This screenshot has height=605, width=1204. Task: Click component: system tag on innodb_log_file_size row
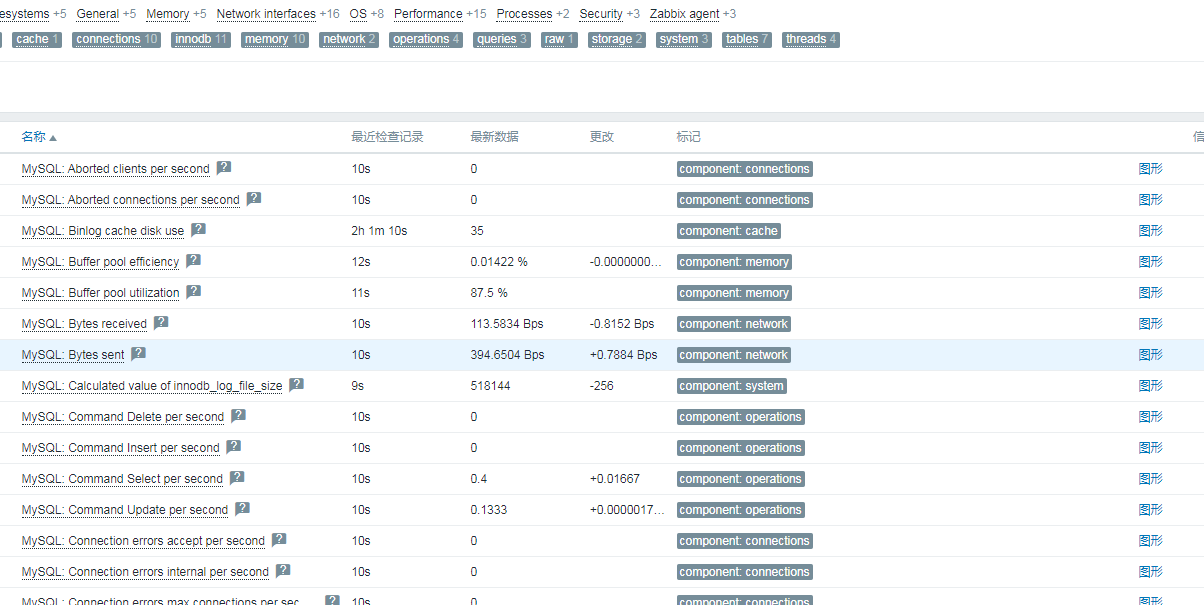pos(732,386)
